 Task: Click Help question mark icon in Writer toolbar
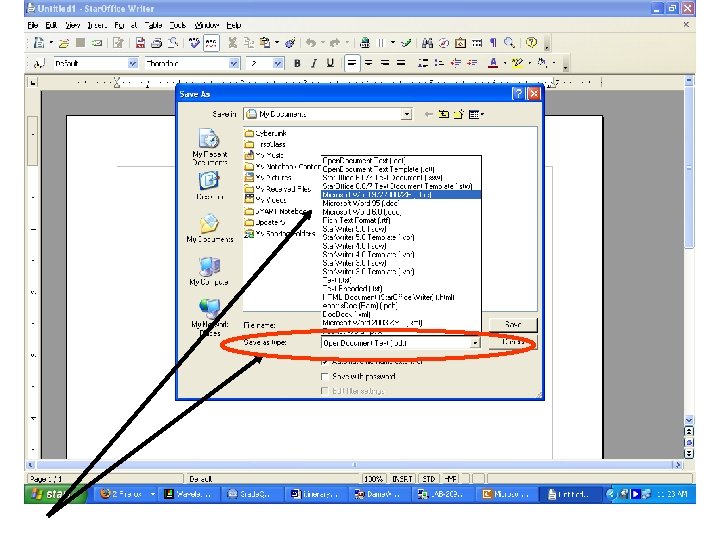point(531,43)
